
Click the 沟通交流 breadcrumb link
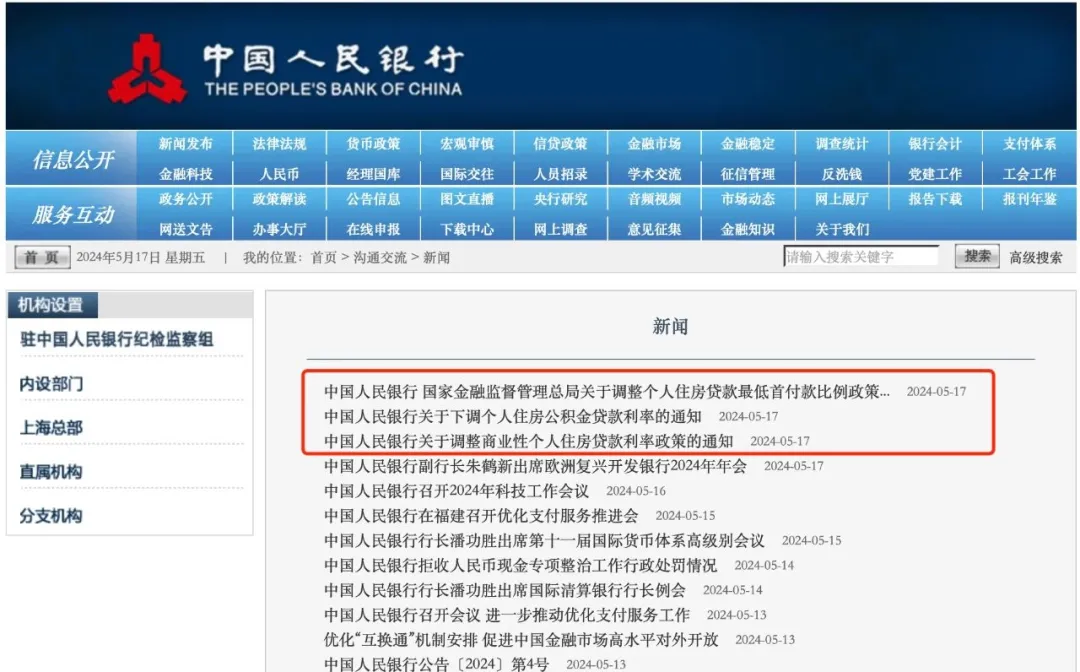(380, 258)
